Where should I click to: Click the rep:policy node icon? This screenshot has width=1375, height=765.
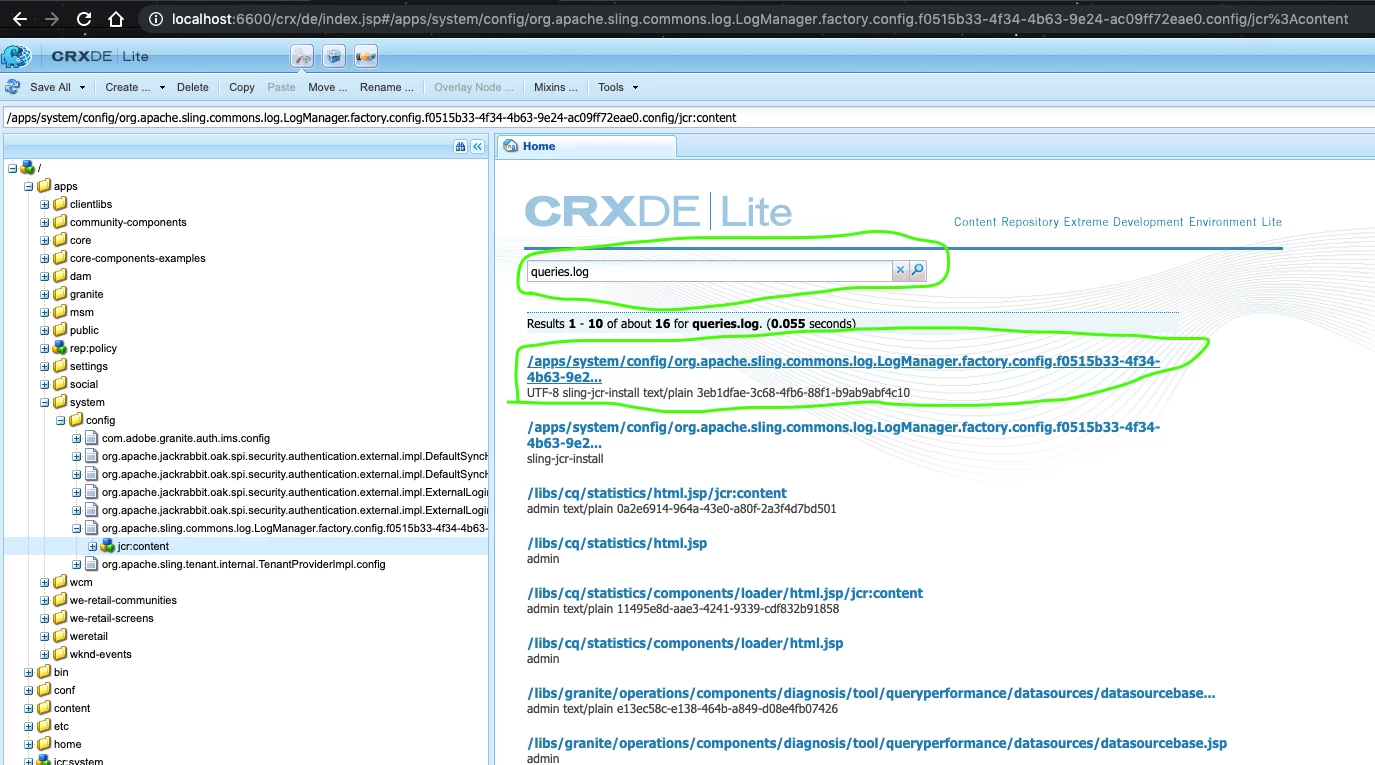60,348
